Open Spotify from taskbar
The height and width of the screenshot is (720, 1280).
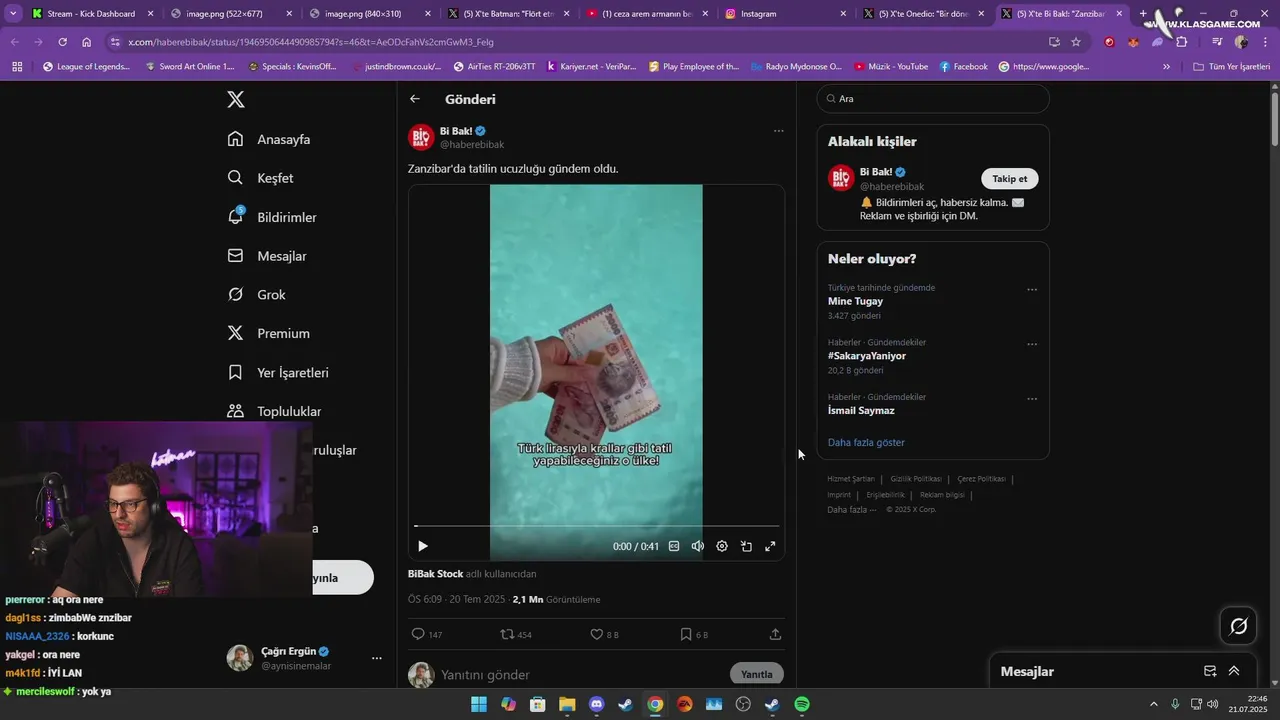(802, 704)
